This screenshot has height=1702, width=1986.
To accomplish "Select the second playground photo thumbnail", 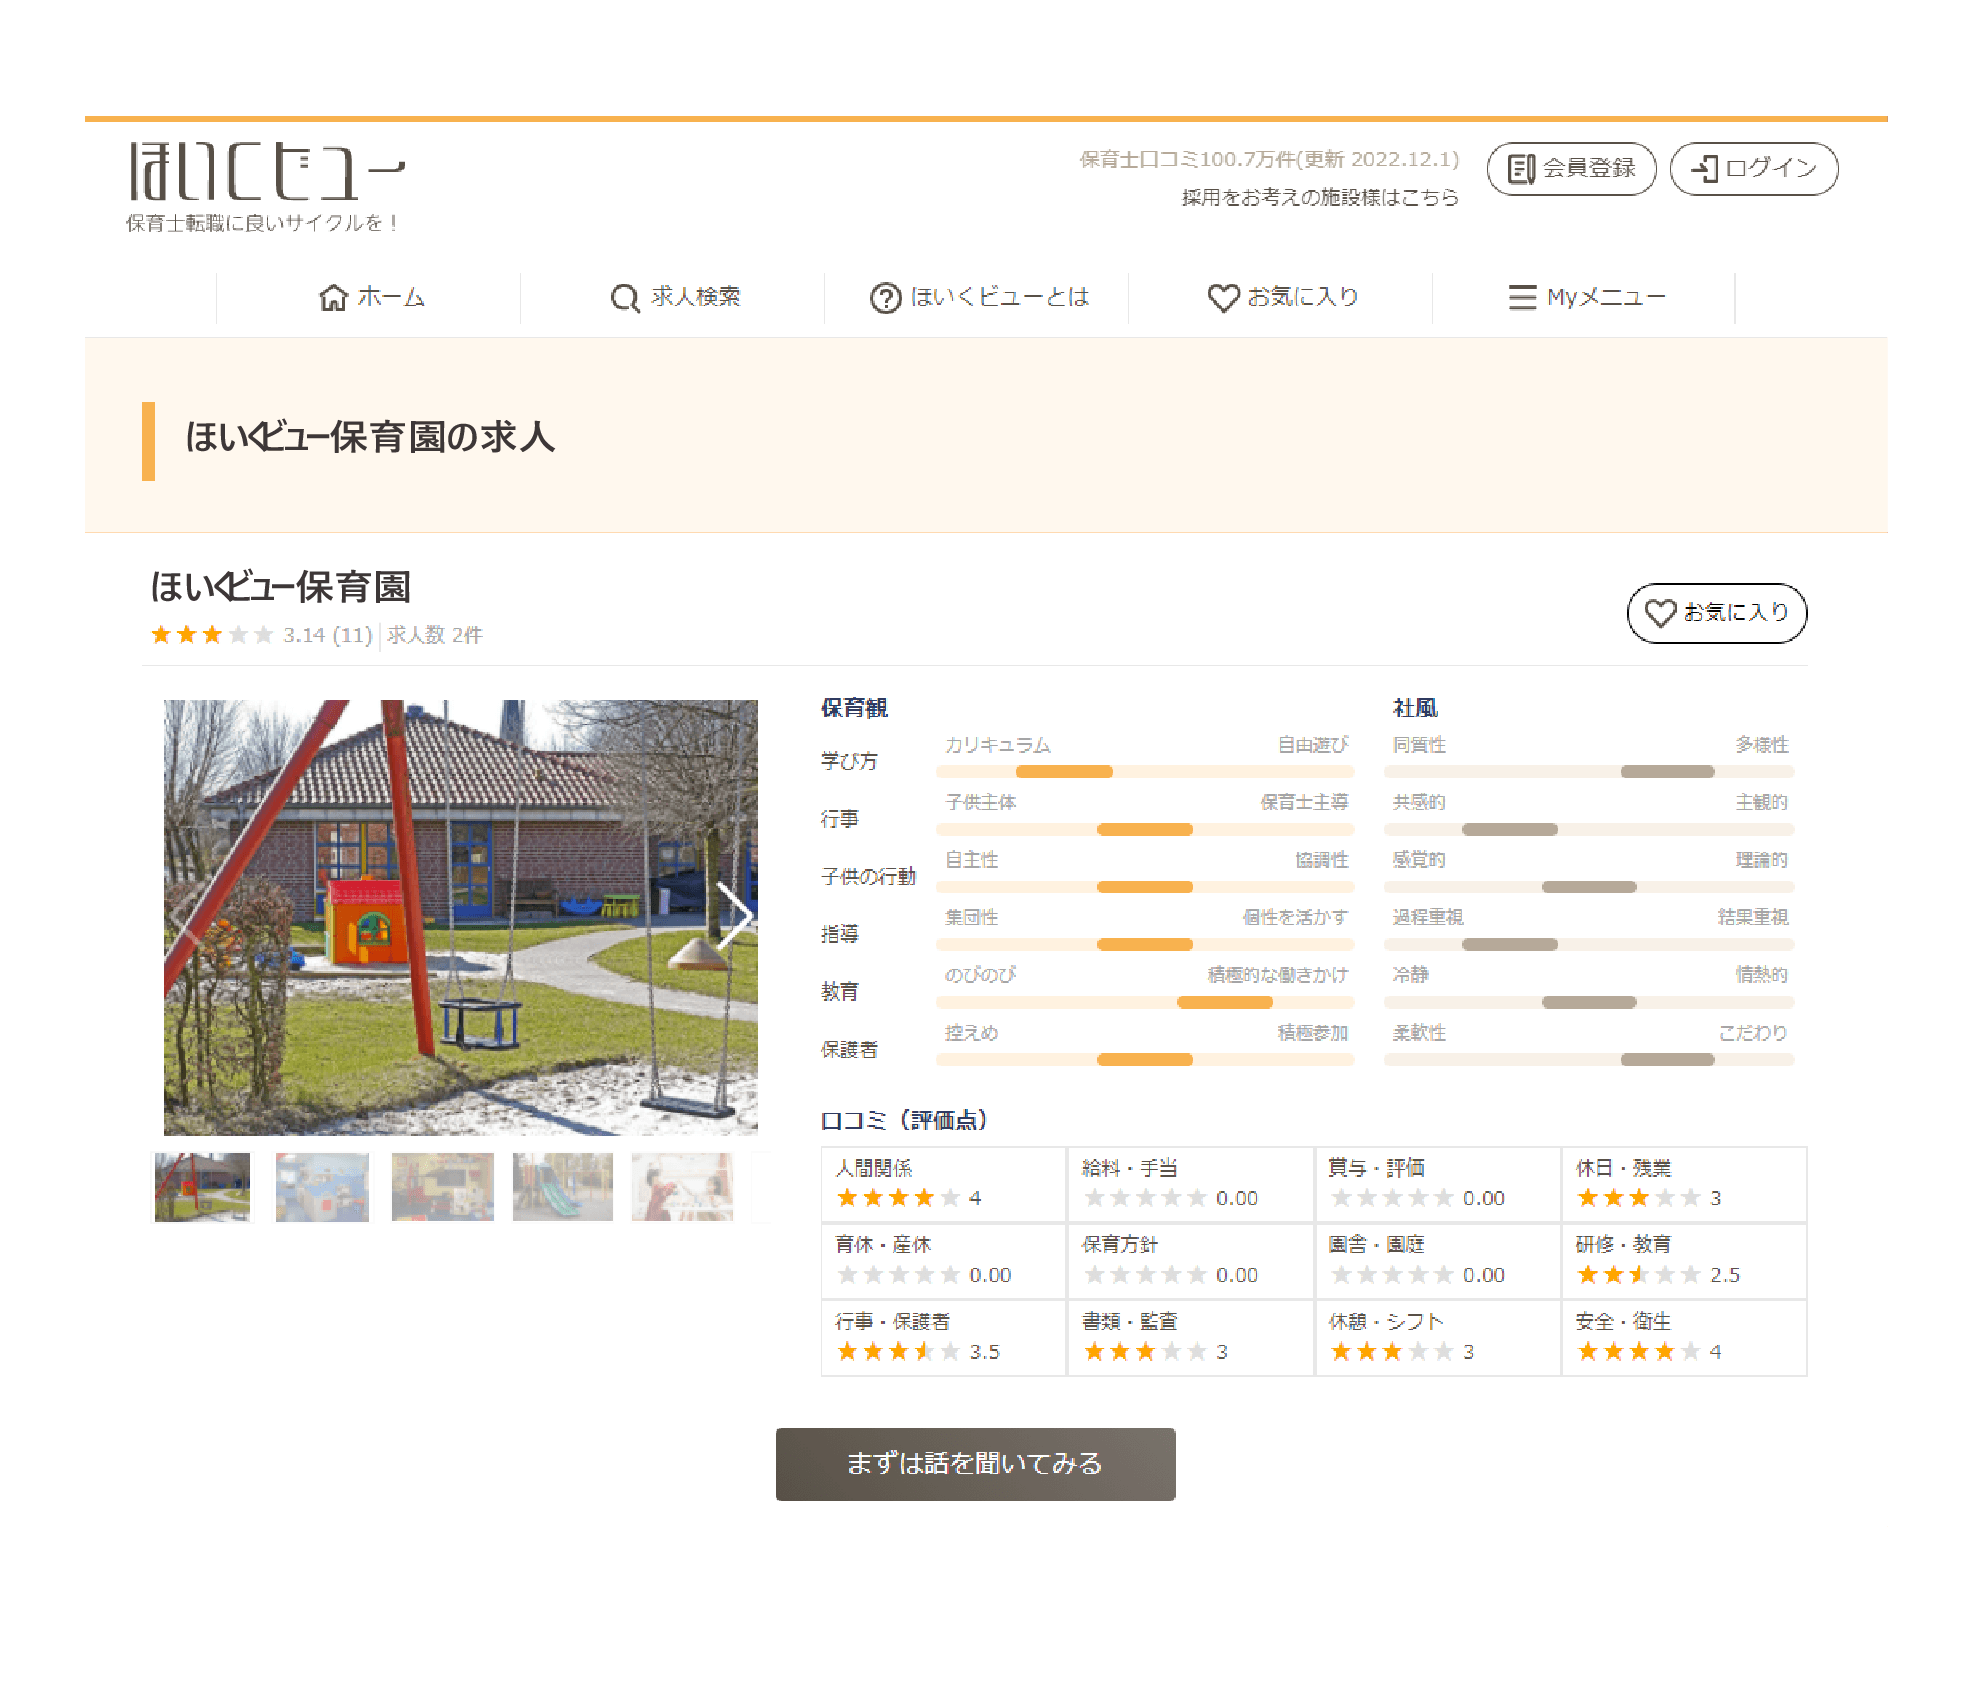I will pos(322,1187).
